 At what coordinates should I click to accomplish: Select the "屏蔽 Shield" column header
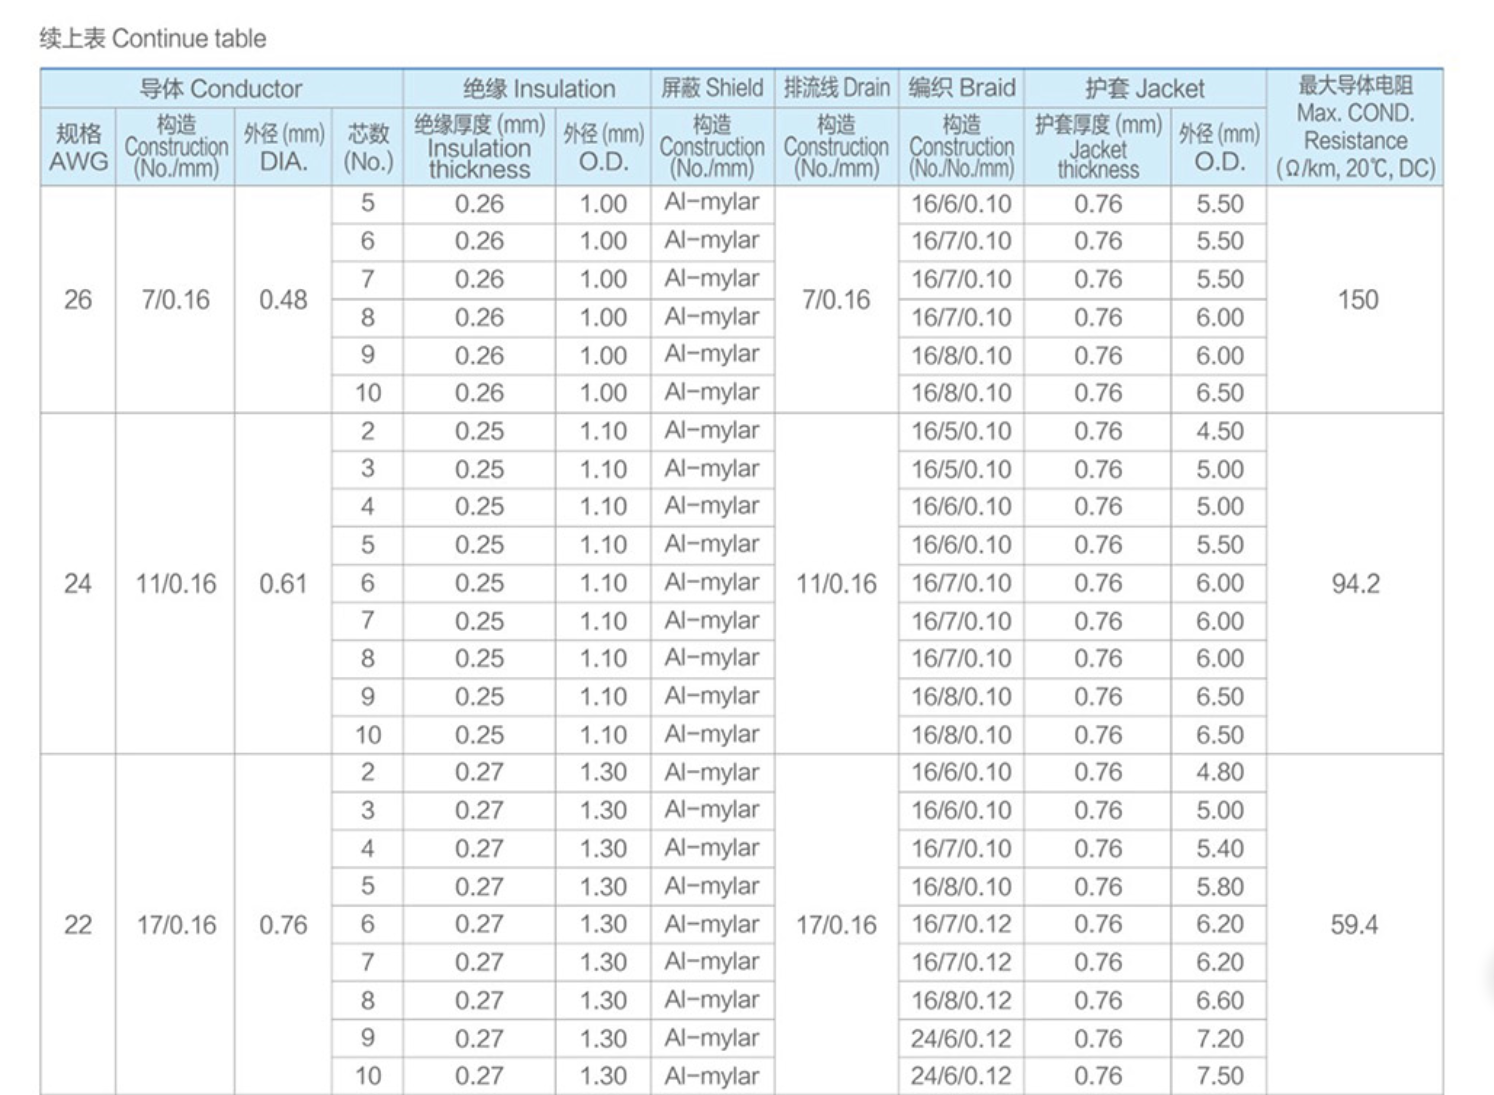tap(712, 88)
